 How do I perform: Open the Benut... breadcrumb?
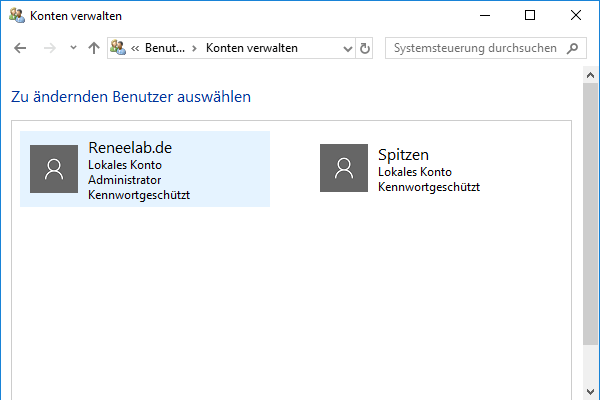[165, 48]
